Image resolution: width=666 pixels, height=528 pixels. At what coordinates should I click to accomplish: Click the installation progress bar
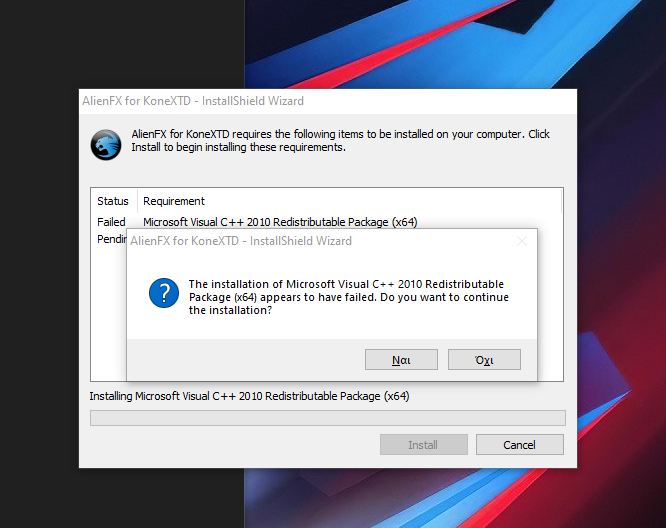pos(327,418)
